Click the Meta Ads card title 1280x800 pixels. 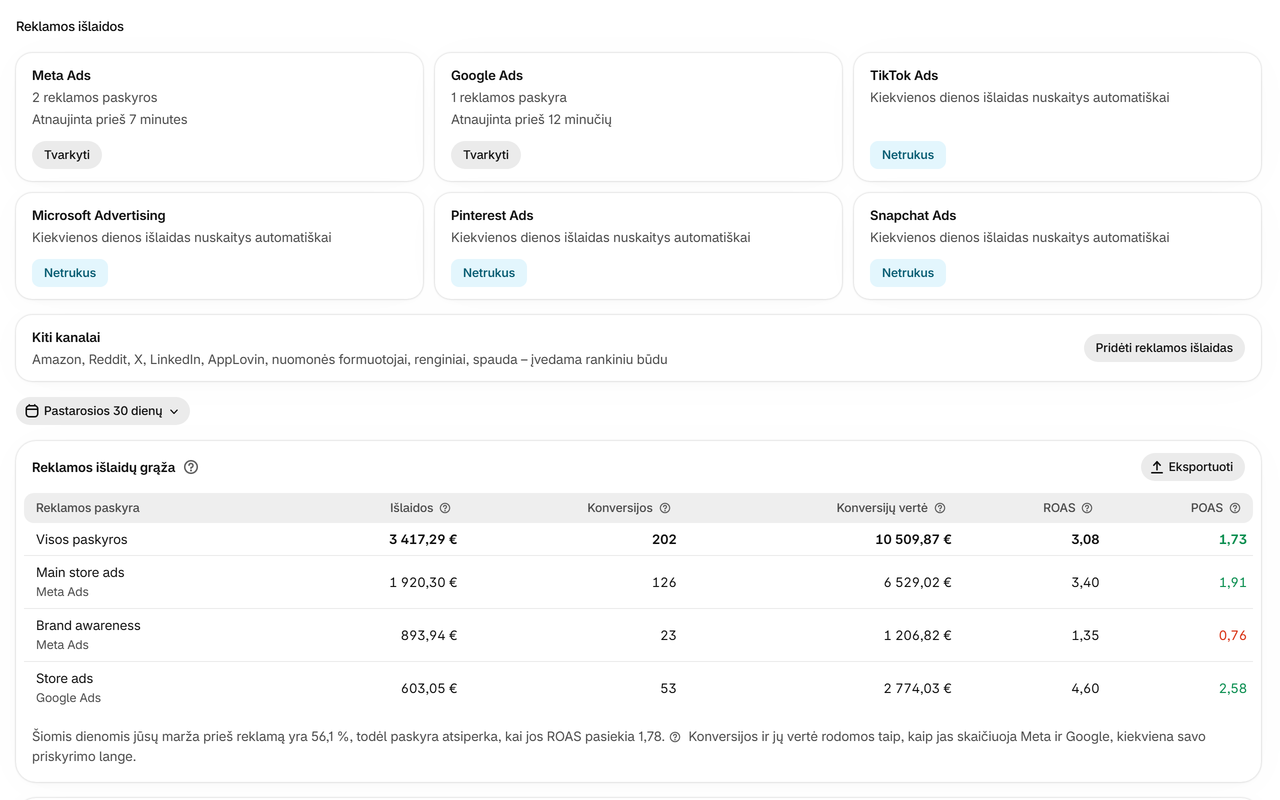click(x=62, y=75)
